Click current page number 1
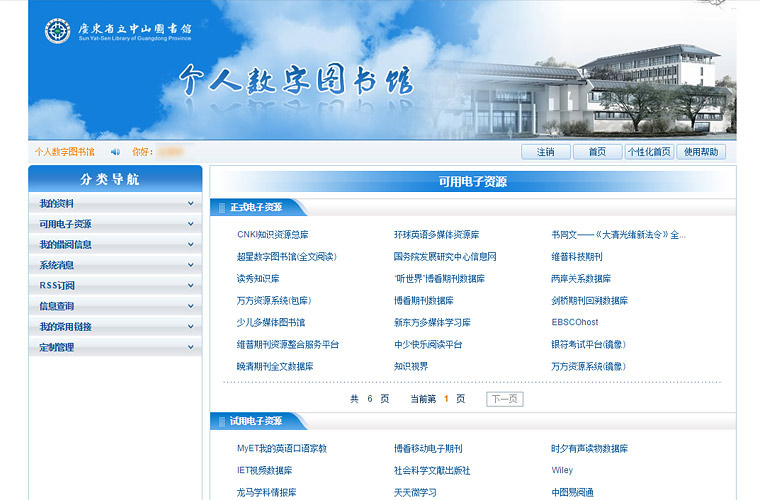This screenshot has width=760, height=500. tap(446, 399)
